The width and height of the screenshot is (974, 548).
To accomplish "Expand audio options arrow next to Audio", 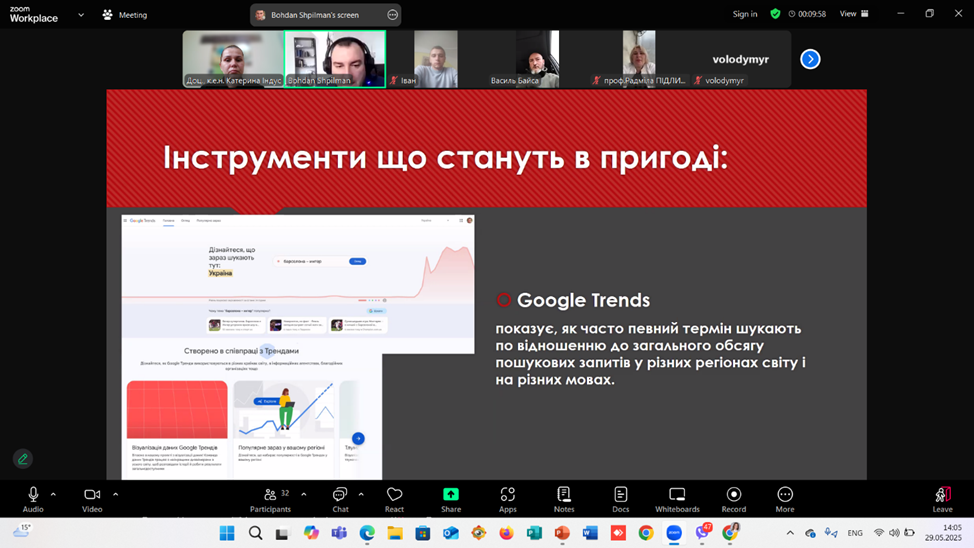I will [53, 495].
